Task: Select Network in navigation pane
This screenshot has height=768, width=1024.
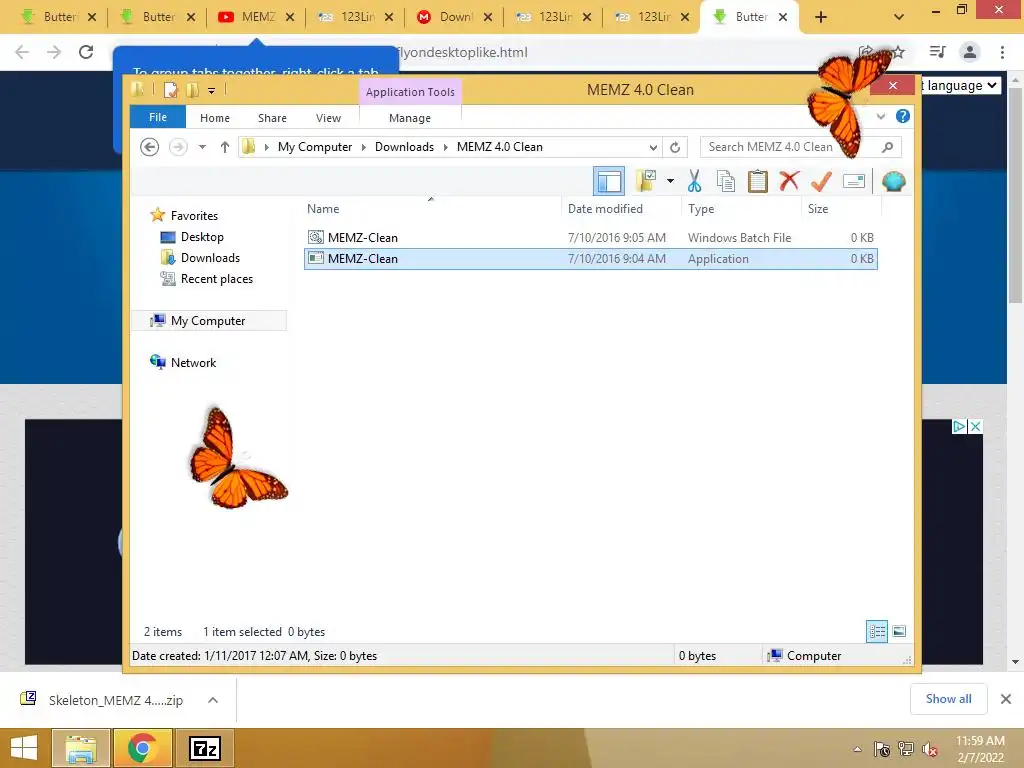Action: pyautogui.click(x=193, y=362)
